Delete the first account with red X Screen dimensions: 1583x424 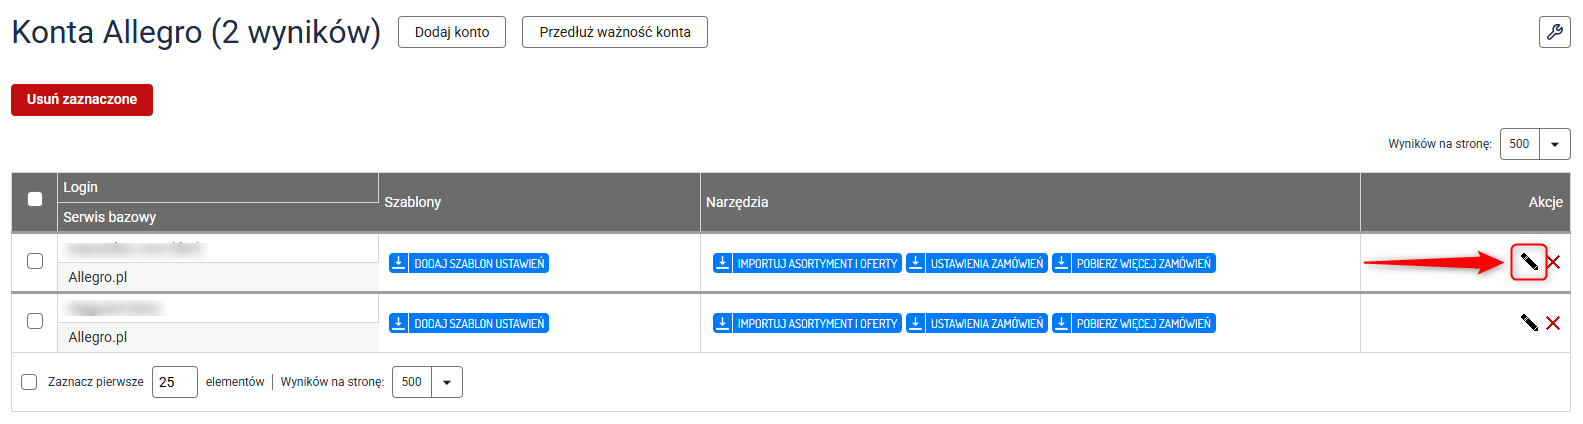[x=1553, y=262]
